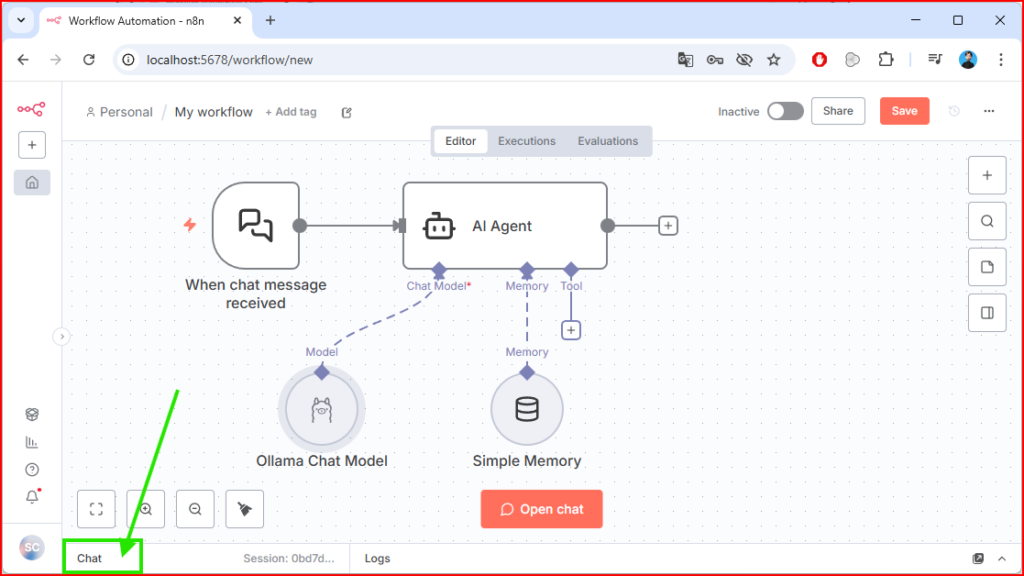Open the notifications bell icon
Screen dimensions: 1024x576
[32, 497]
